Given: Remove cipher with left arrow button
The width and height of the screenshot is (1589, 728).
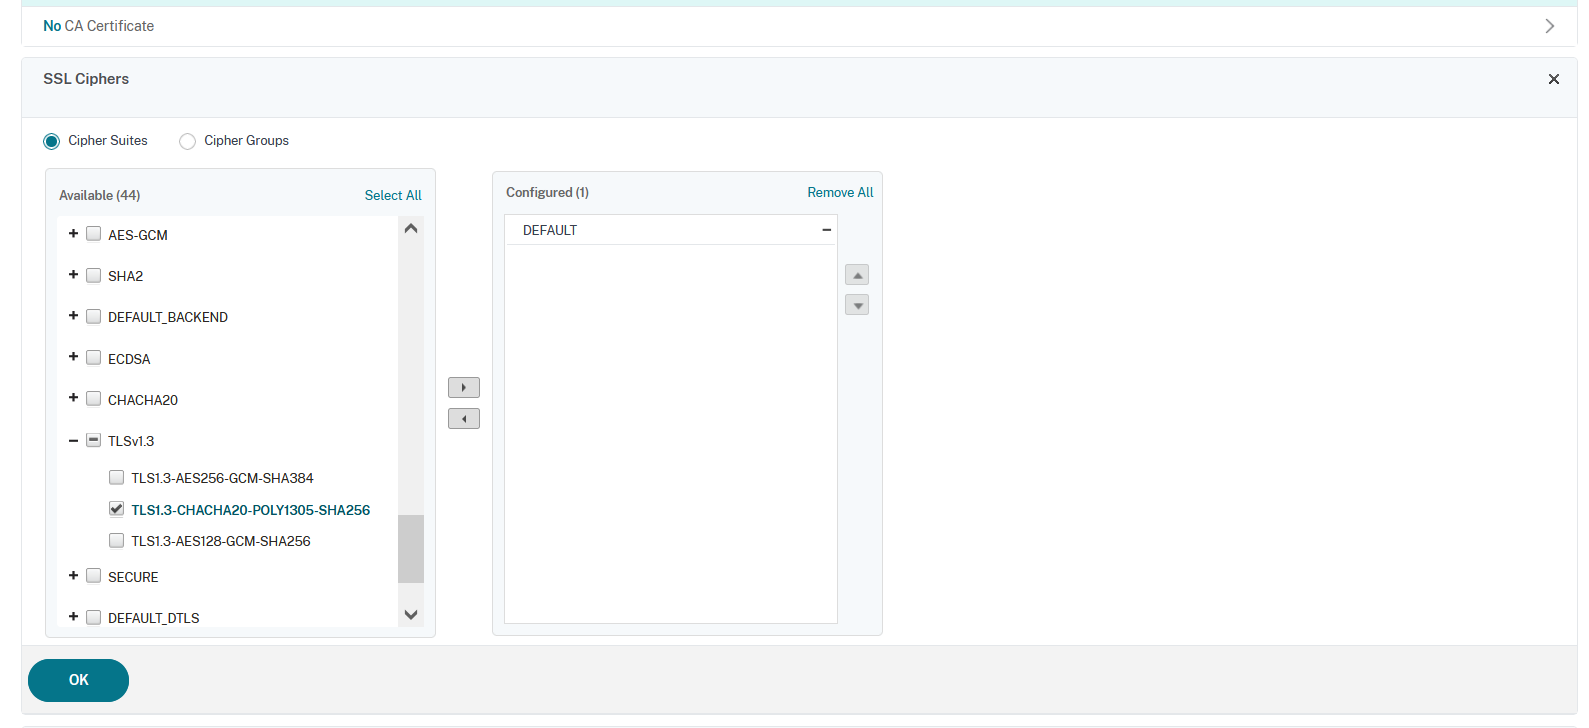Looking at the screenshot, I should coord(464,418).
